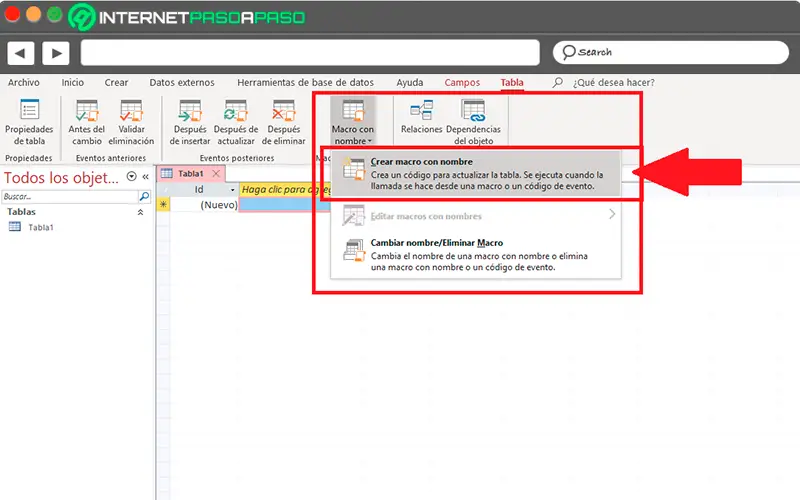Open Dependencias del objeto
Viewport: 800px width, 500px height.
point(473,122)
